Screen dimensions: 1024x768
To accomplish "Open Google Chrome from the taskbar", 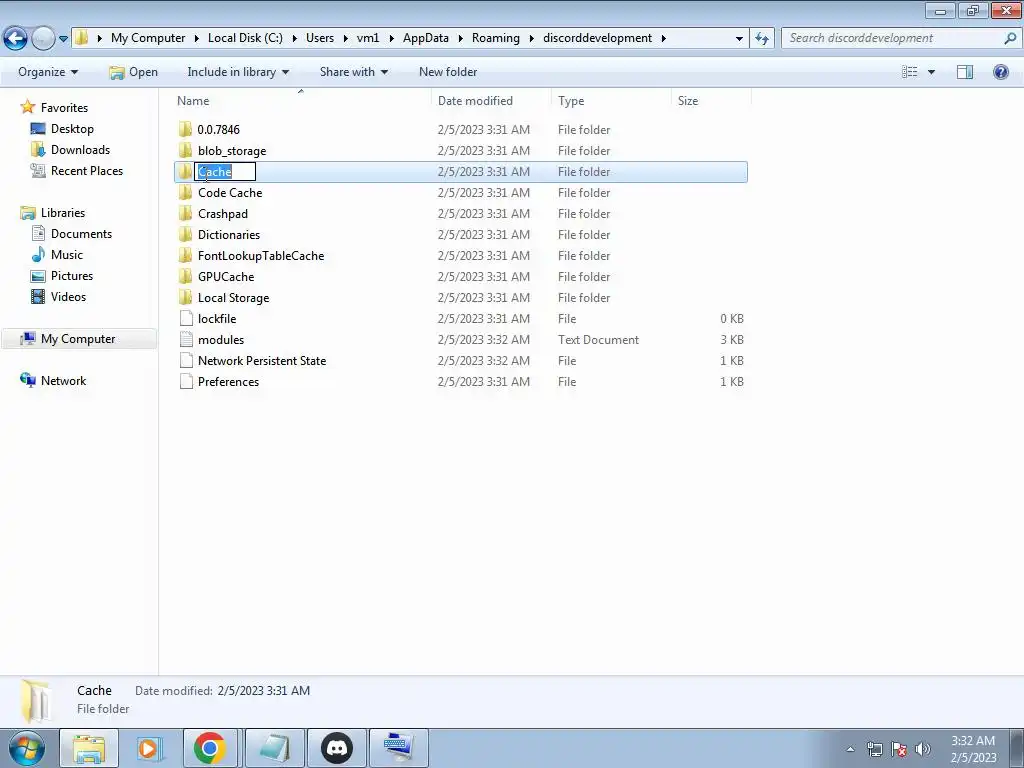I will coord(210,748).
